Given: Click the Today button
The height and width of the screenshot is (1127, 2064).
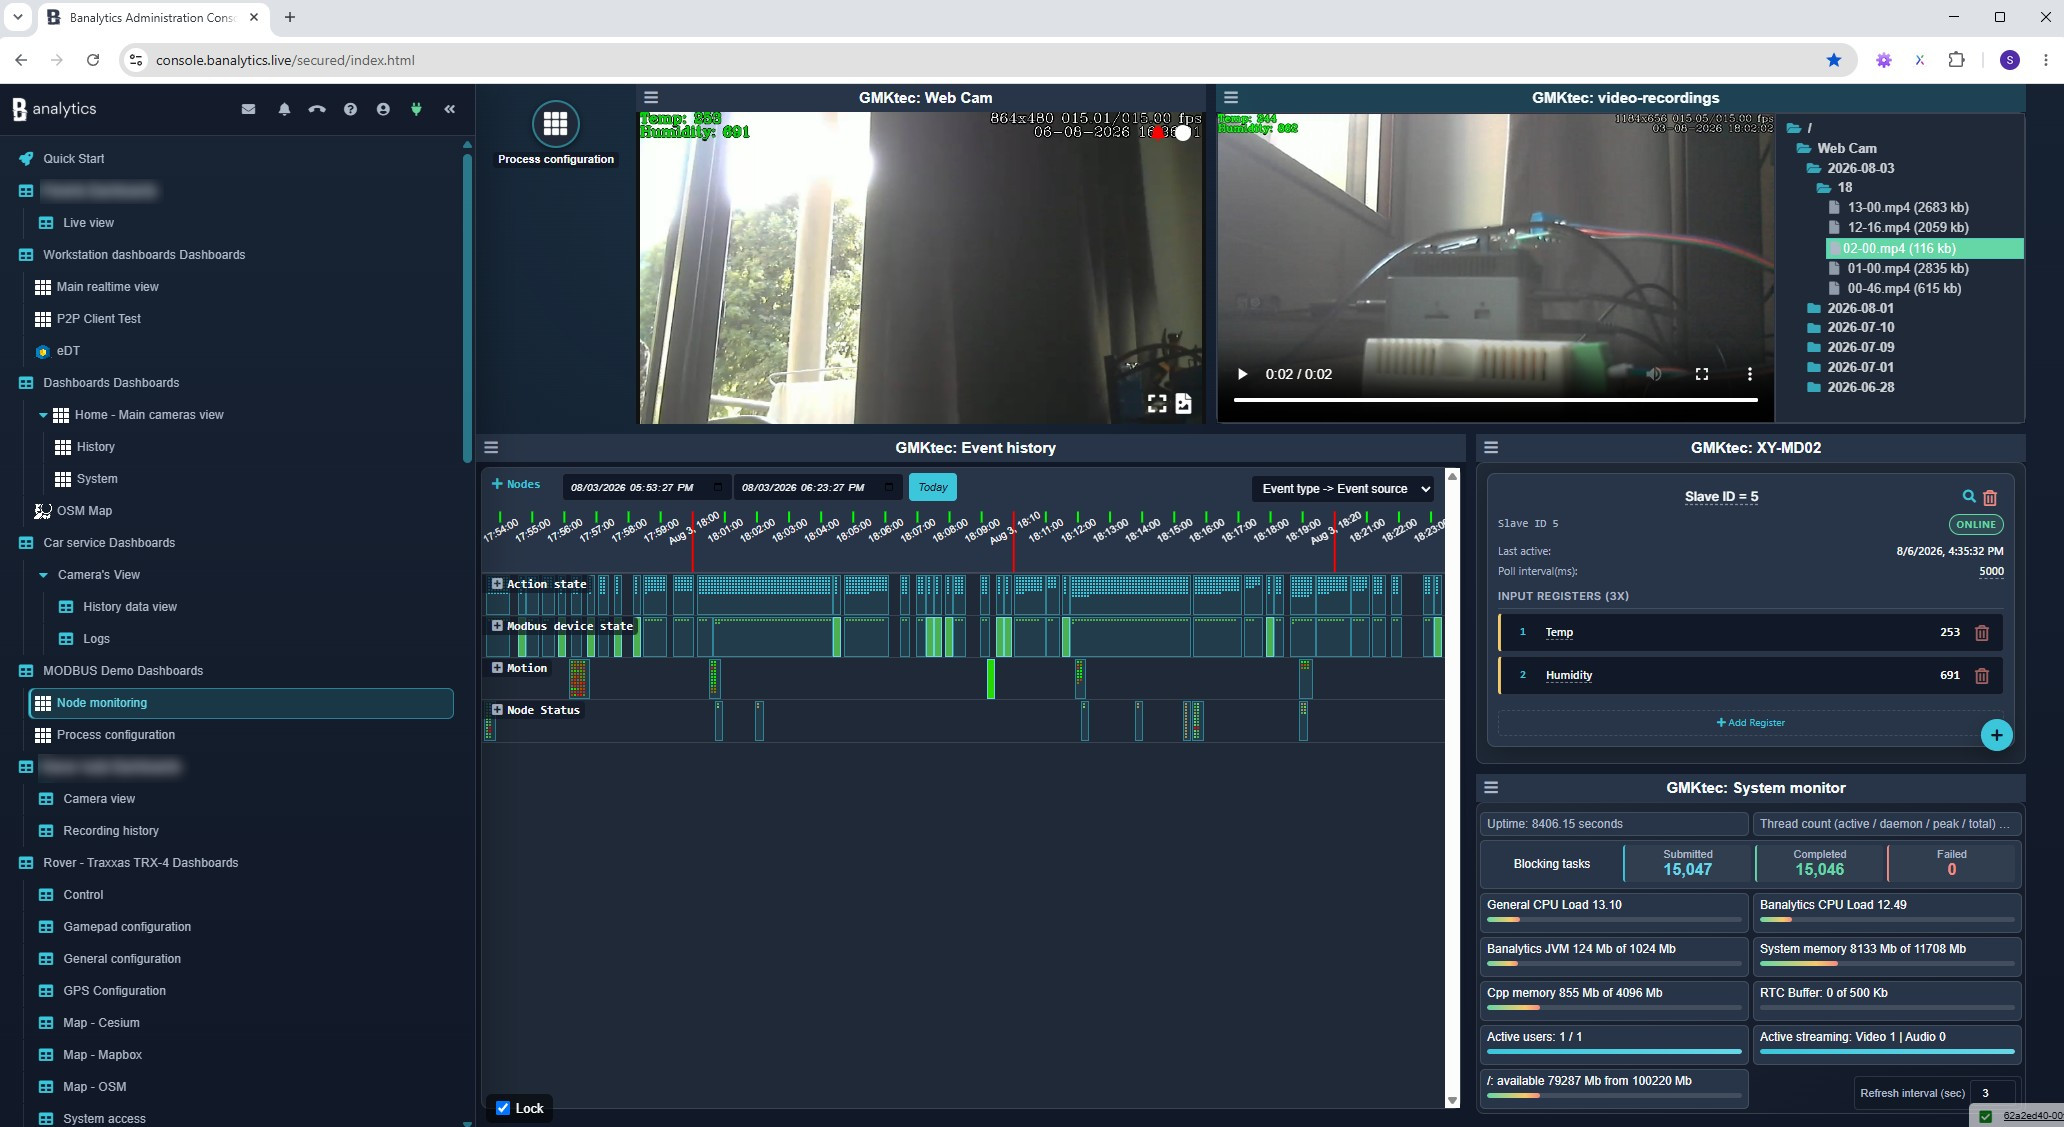Looking at the screenshot, I should pyautogui.click(x=932, y=487).
